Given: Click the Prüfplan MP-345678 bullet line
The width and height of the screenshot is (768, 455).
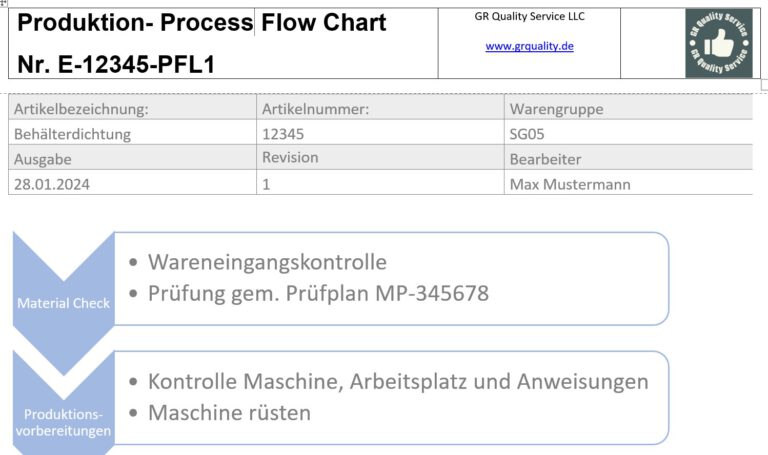Looking at the screenshot, I should [x=318, y=293].
